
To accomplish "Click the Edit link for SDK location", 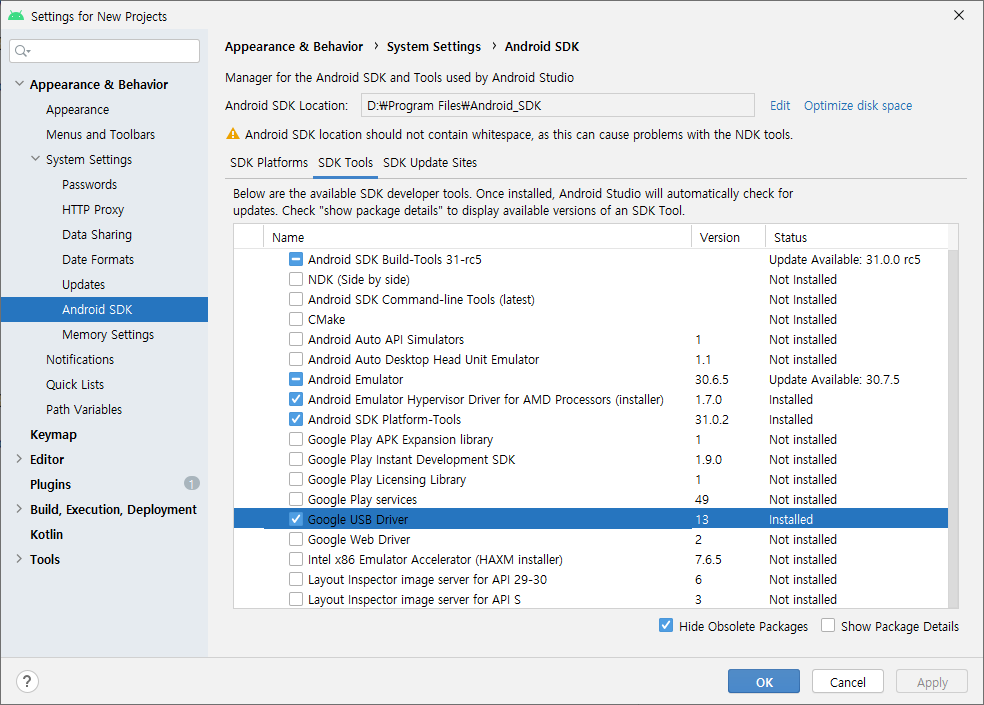I will [x=780, y=105].
